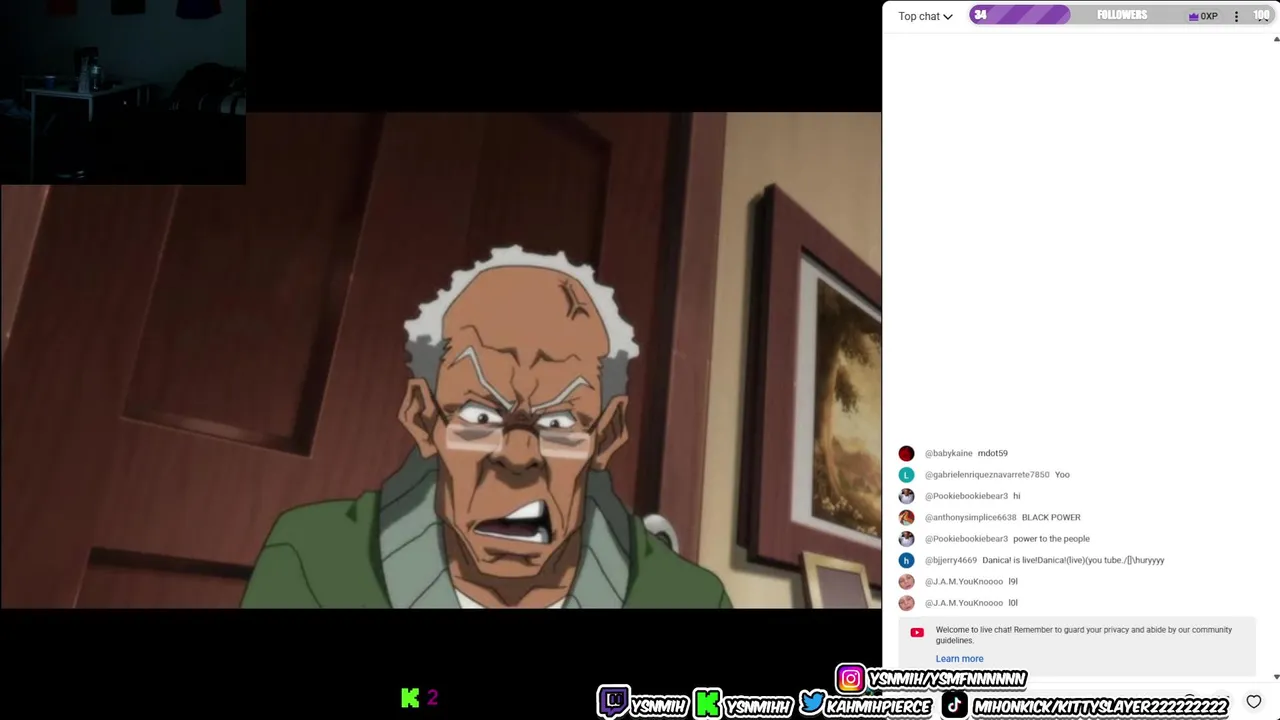Click avatar beside J.A.M.YouKnoooo's 'l0l' message

click(x=906, y=603)
